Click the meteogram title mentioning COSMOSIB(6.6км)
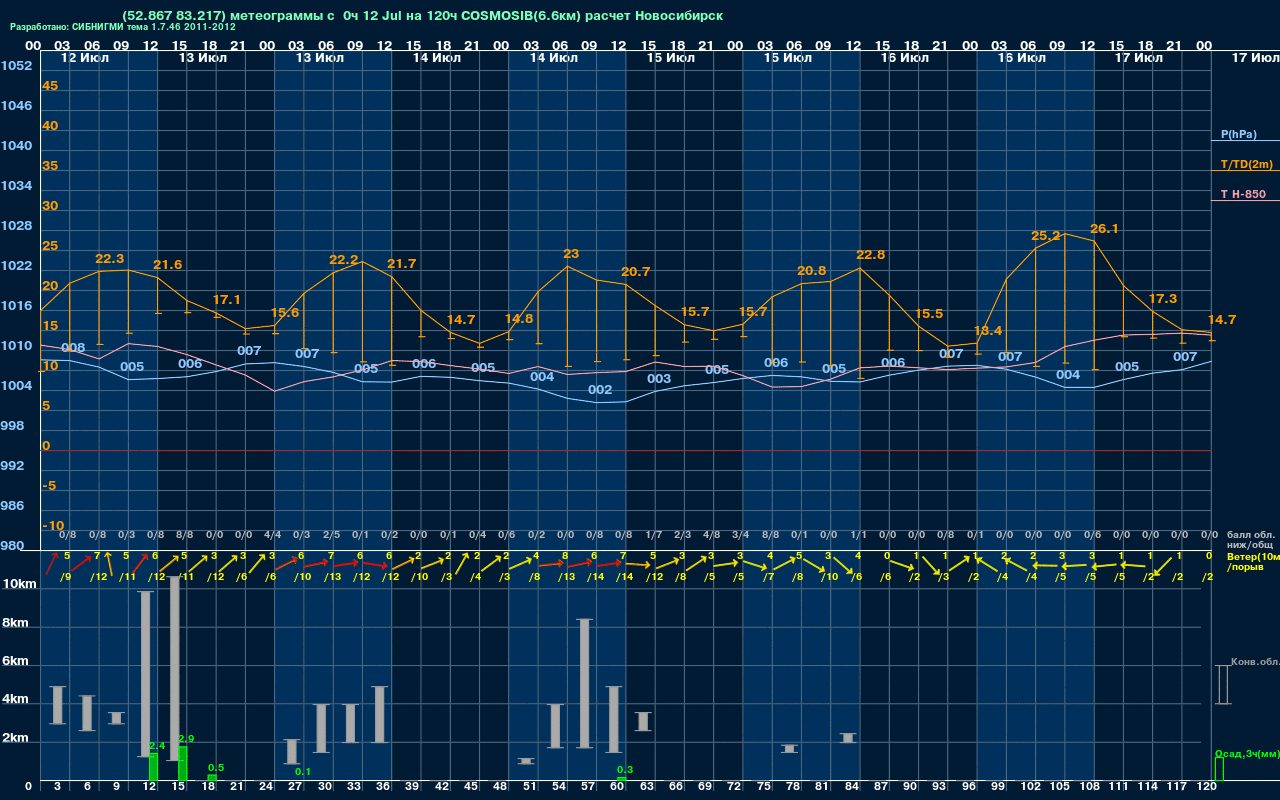Viewport: 1280px width, 800px height. 422,15
